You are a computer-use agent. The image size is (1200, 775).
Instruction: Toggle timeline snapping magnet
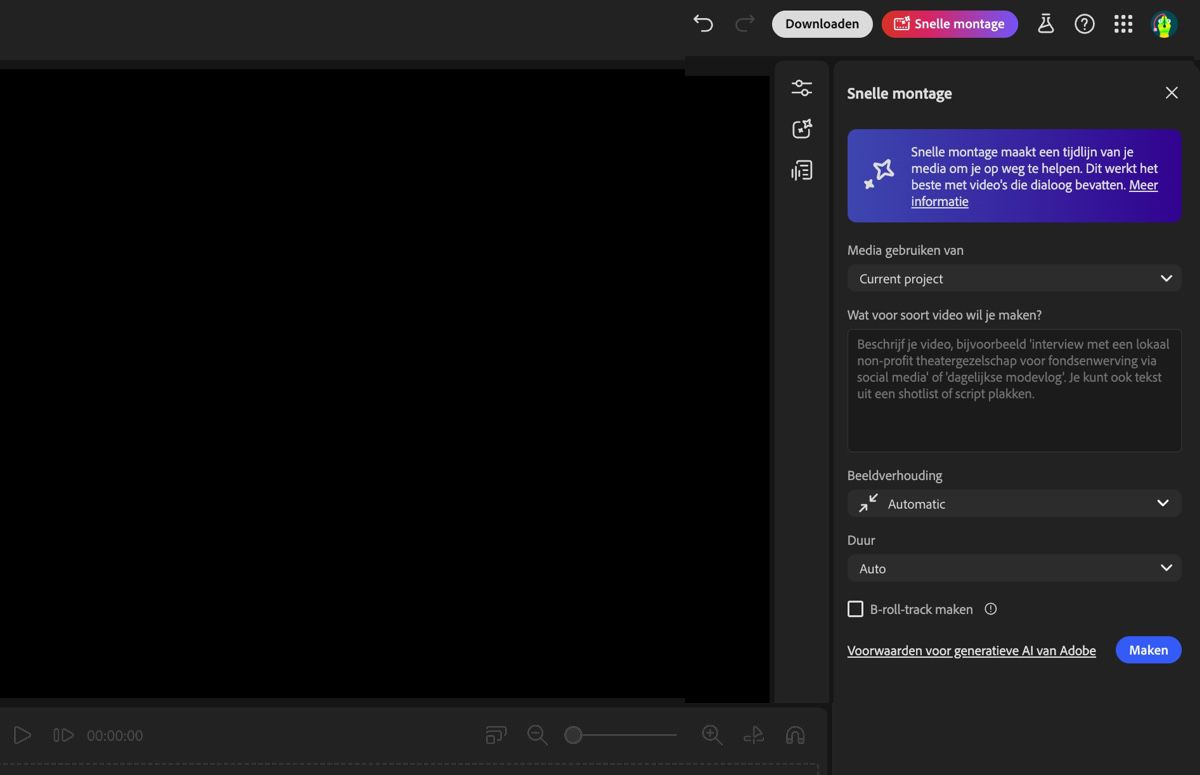pos(795,734)
